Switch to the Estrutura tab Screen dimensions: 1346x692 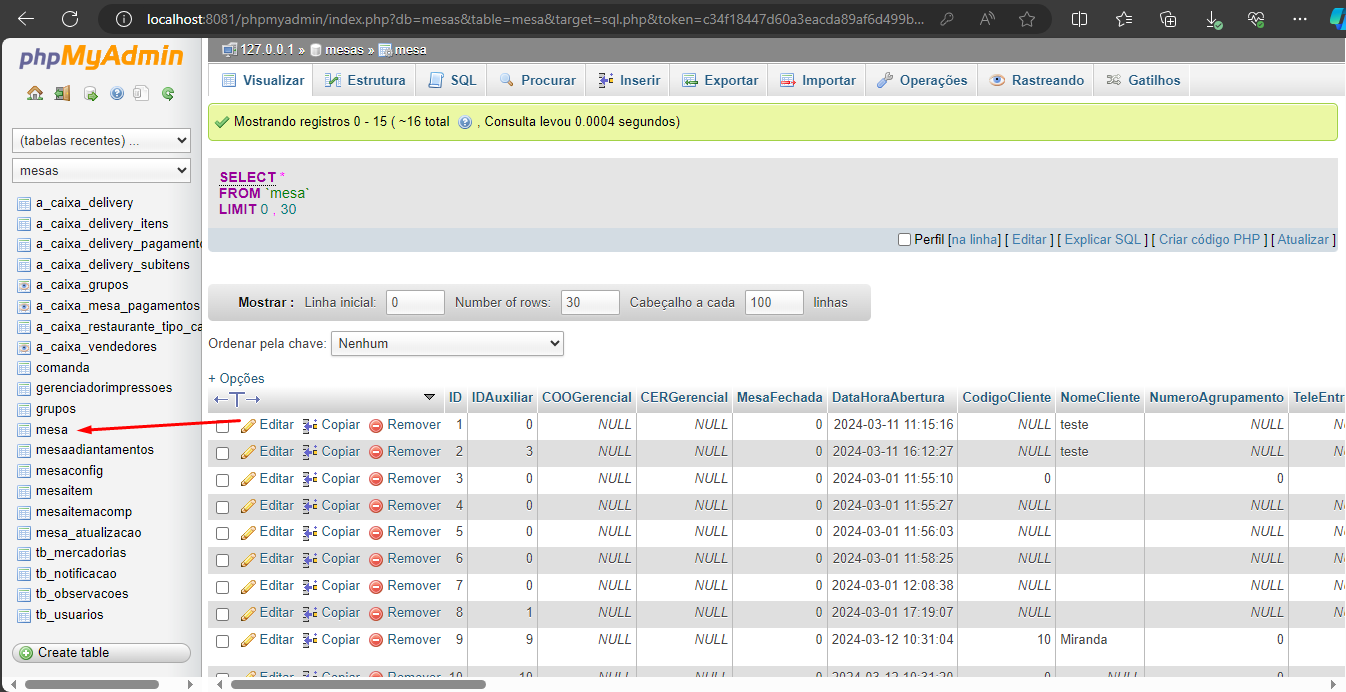pos(364,81)
